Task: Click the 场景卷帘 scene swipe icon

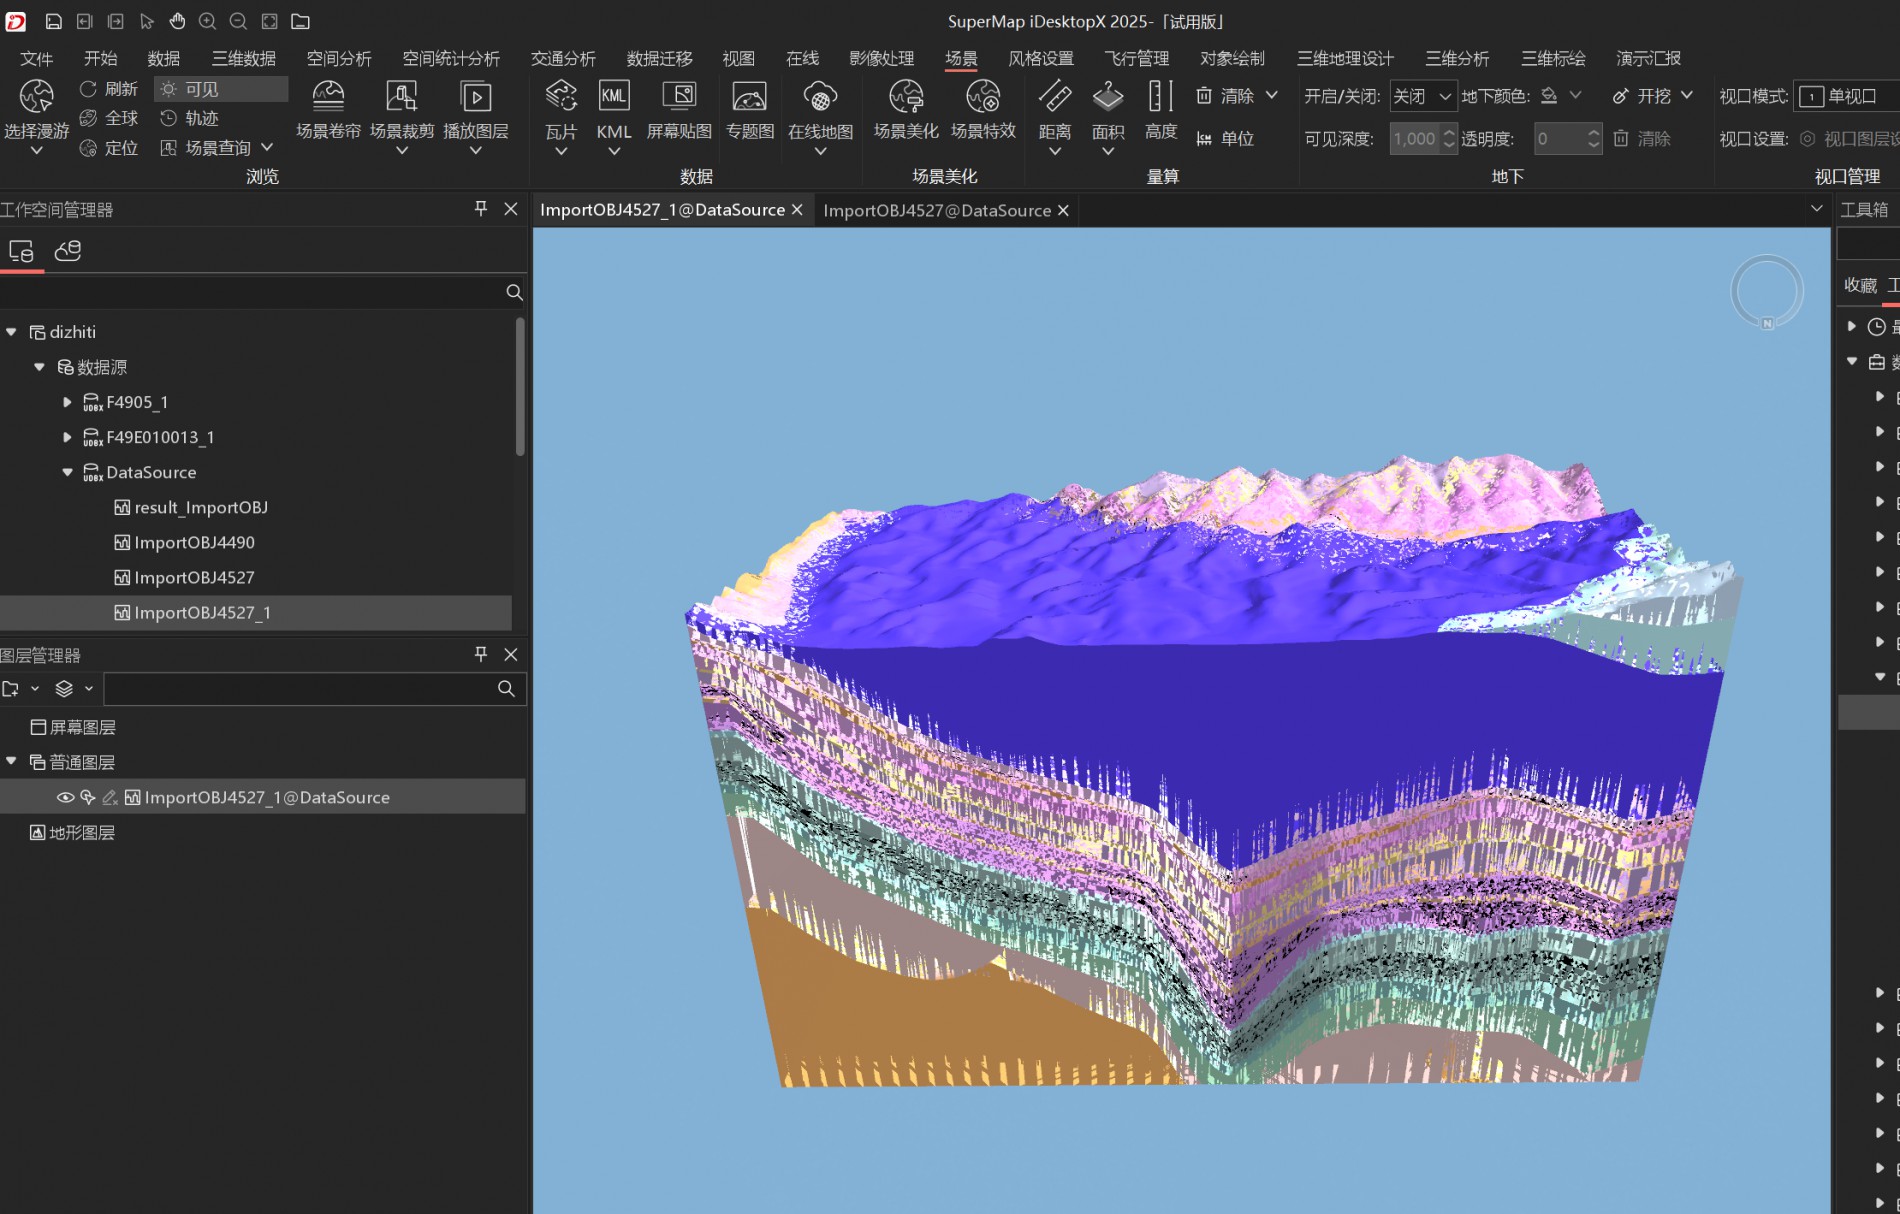Action: point(328,98)
